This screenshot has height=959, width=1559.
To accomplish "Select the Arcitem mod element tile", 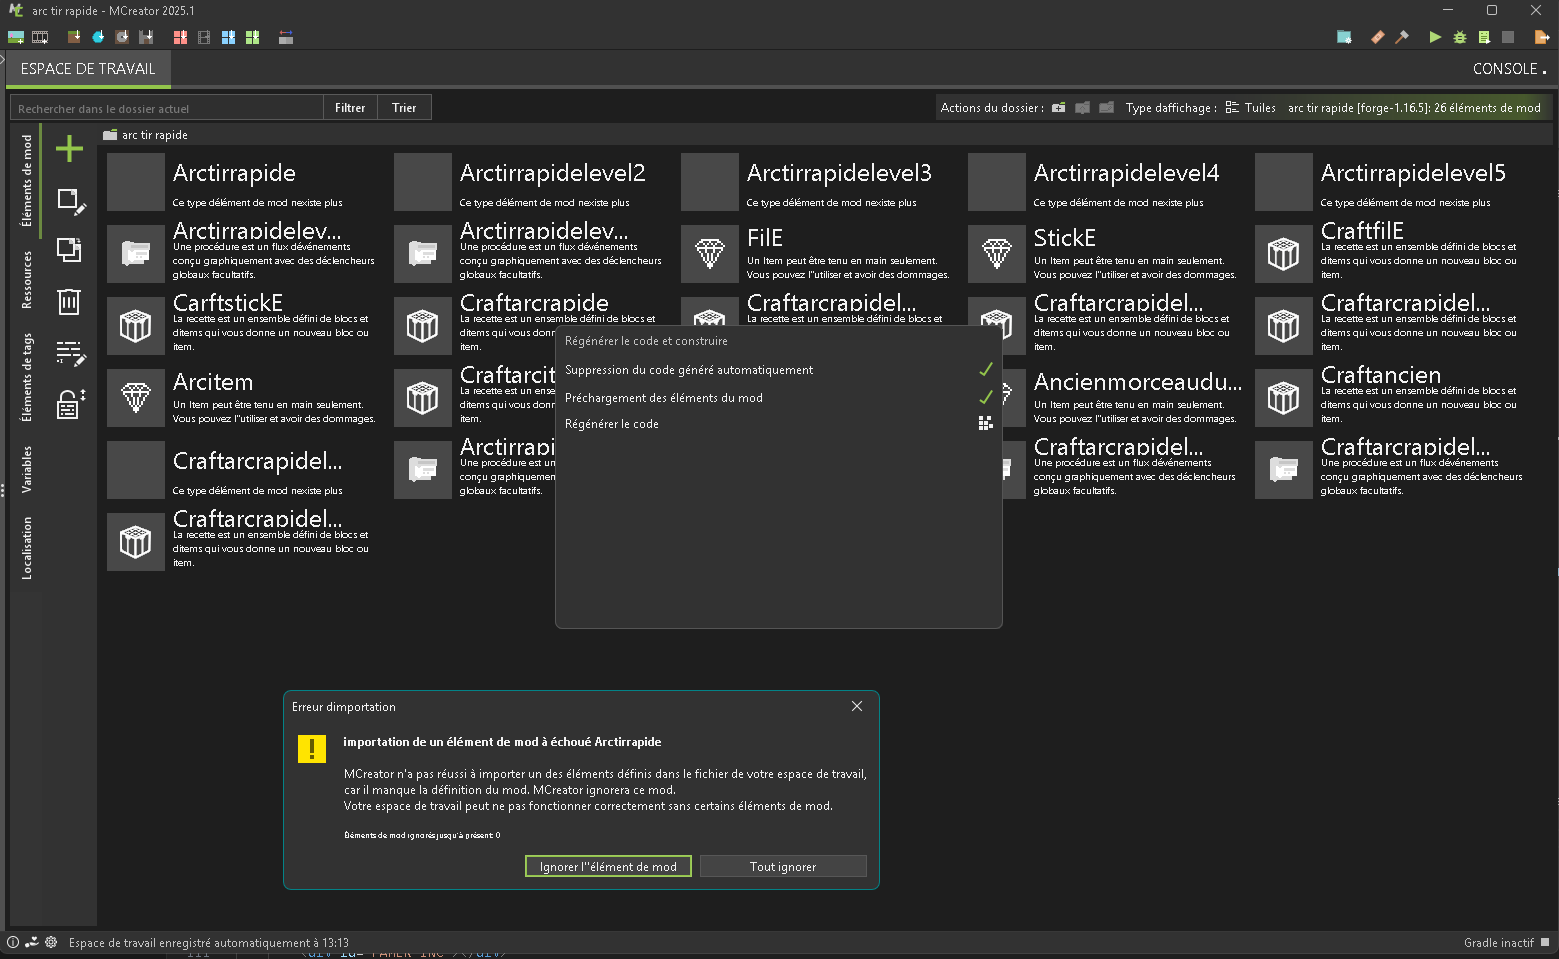I will 240,397.
